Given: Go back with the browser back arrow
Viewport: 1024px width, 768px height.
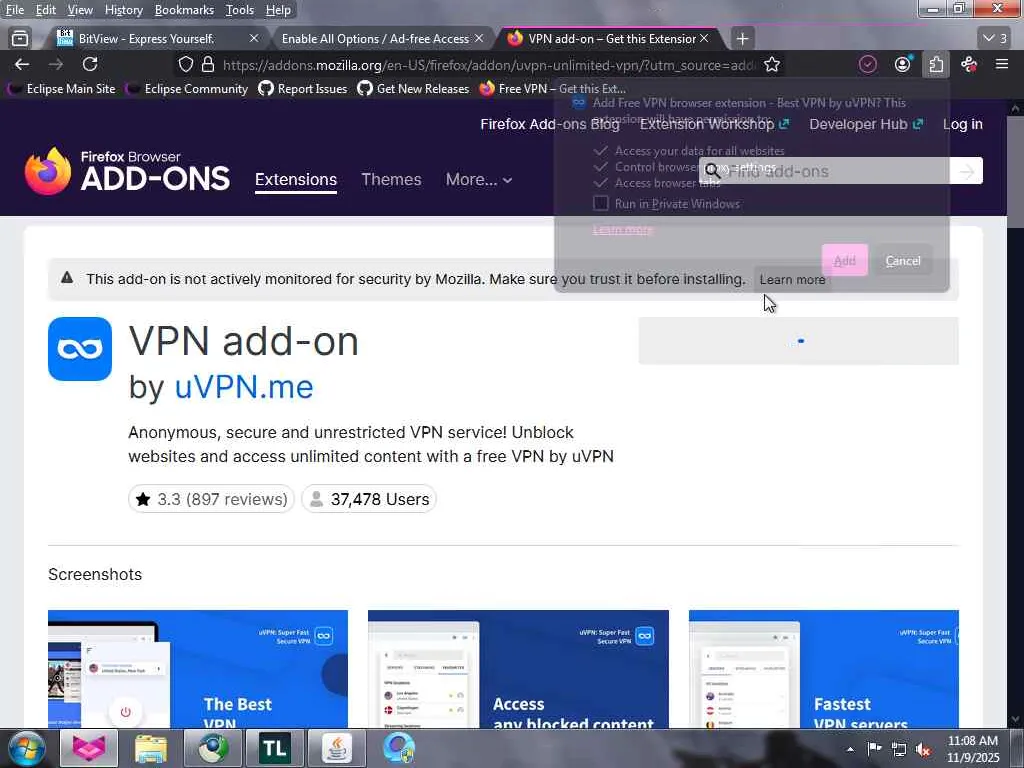Looking at the screenshot, I should (22, 64).
